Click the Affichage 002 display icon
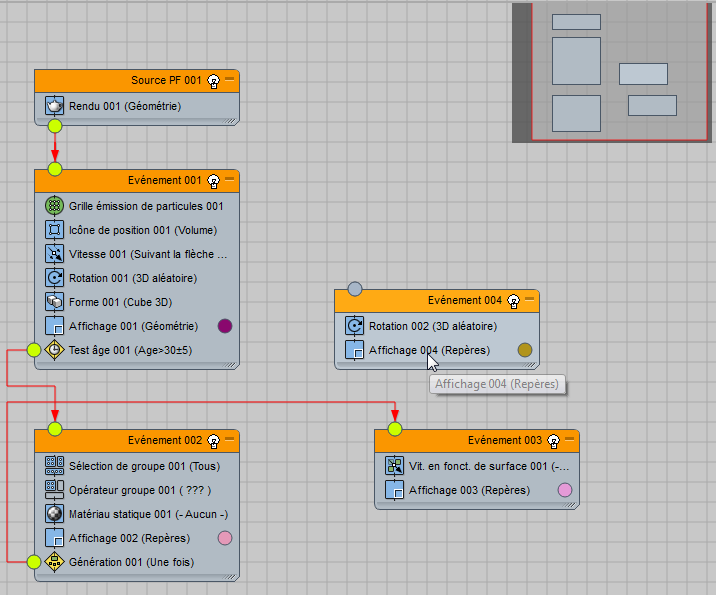 [x=54, y=538]
